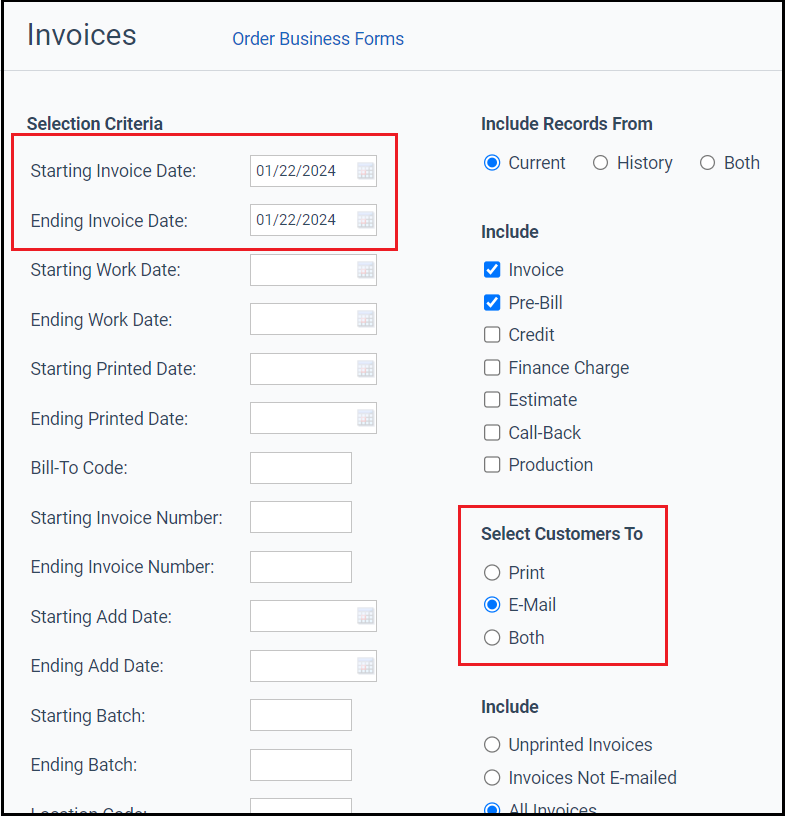This screenshot has width=785, height=816.
Task: Click inside the Bill-To Code field
Action: (x=300, y=467)
